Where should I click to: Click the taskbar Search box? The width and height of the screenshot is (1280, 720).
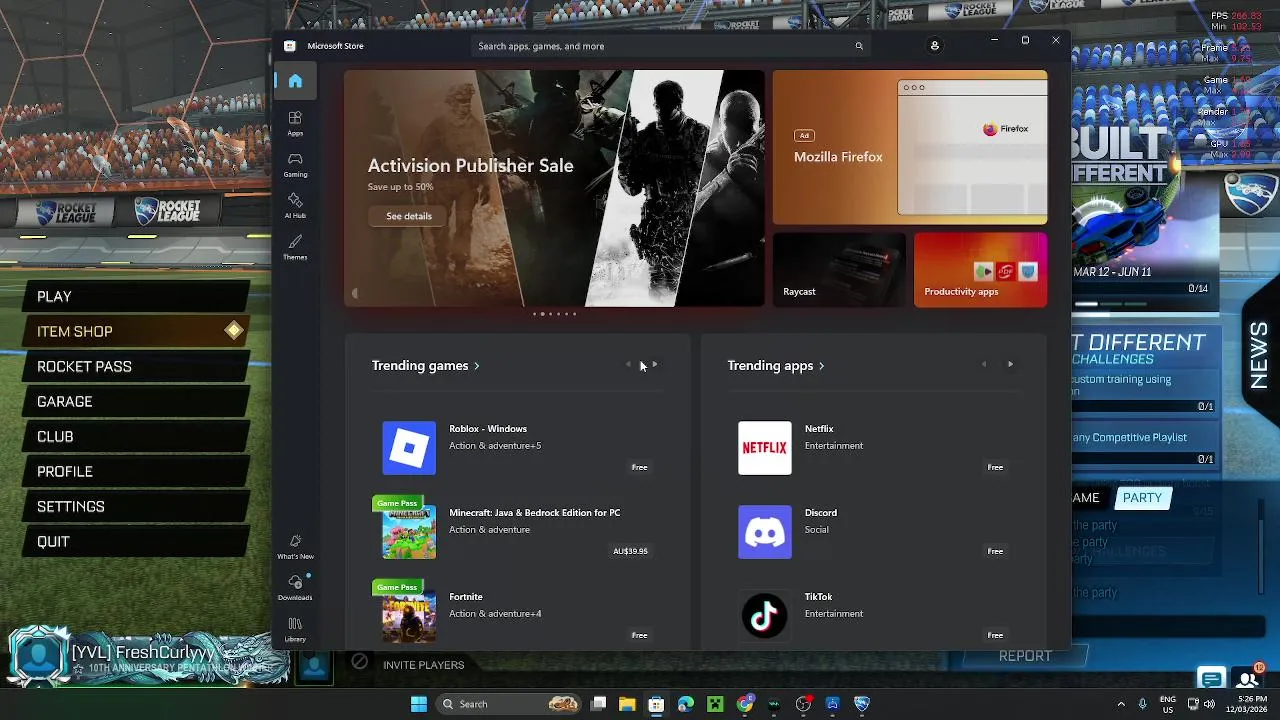coord(510,704)
